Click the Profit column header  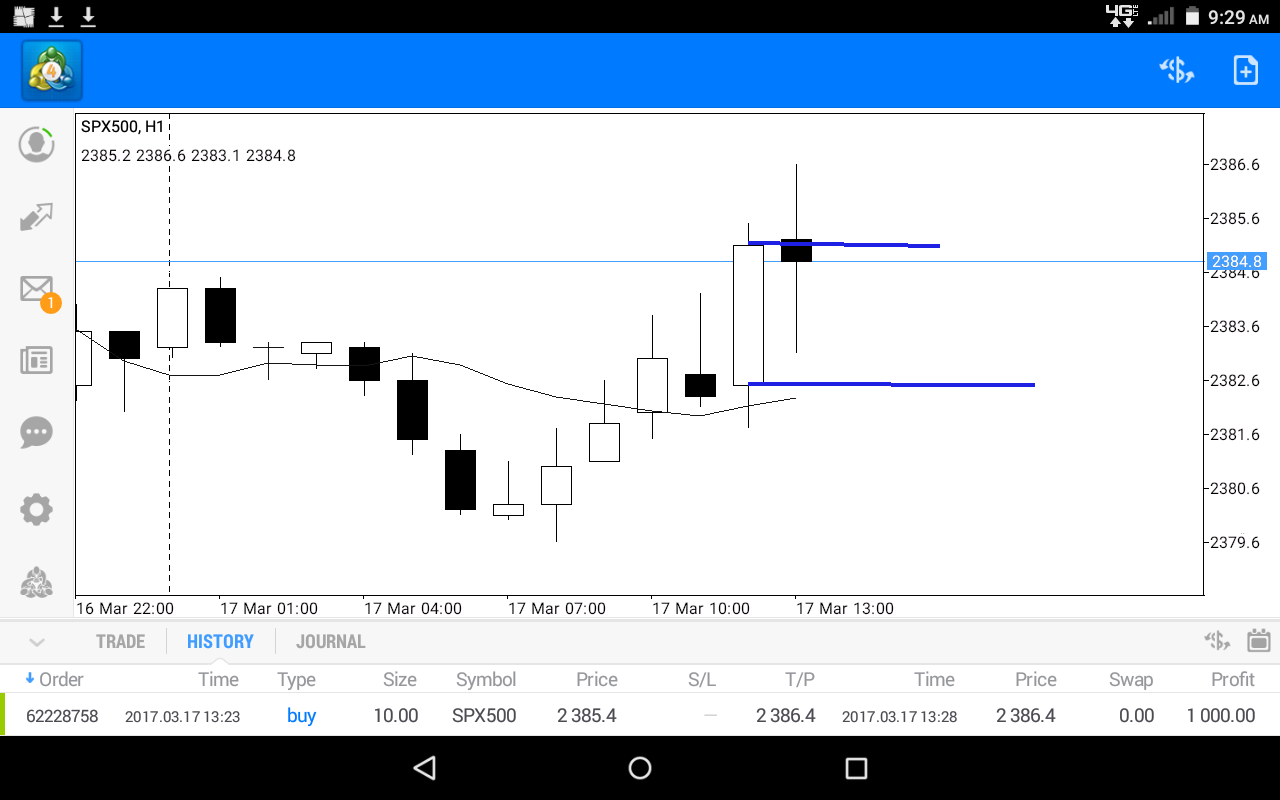pyautogui.click(x=1233, y=680)
